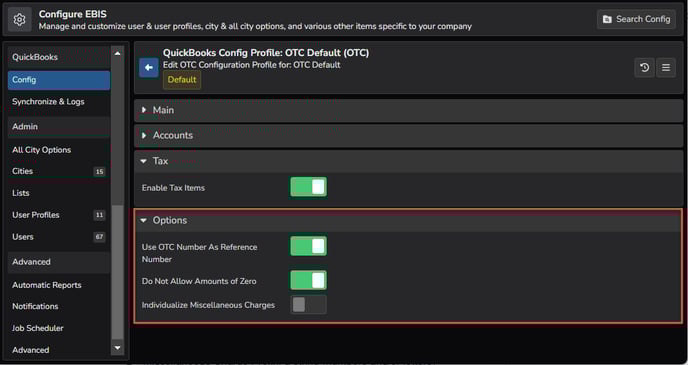Click sidebar scrollbar down arrow
688x365 pixels.
tap(118, 348)
